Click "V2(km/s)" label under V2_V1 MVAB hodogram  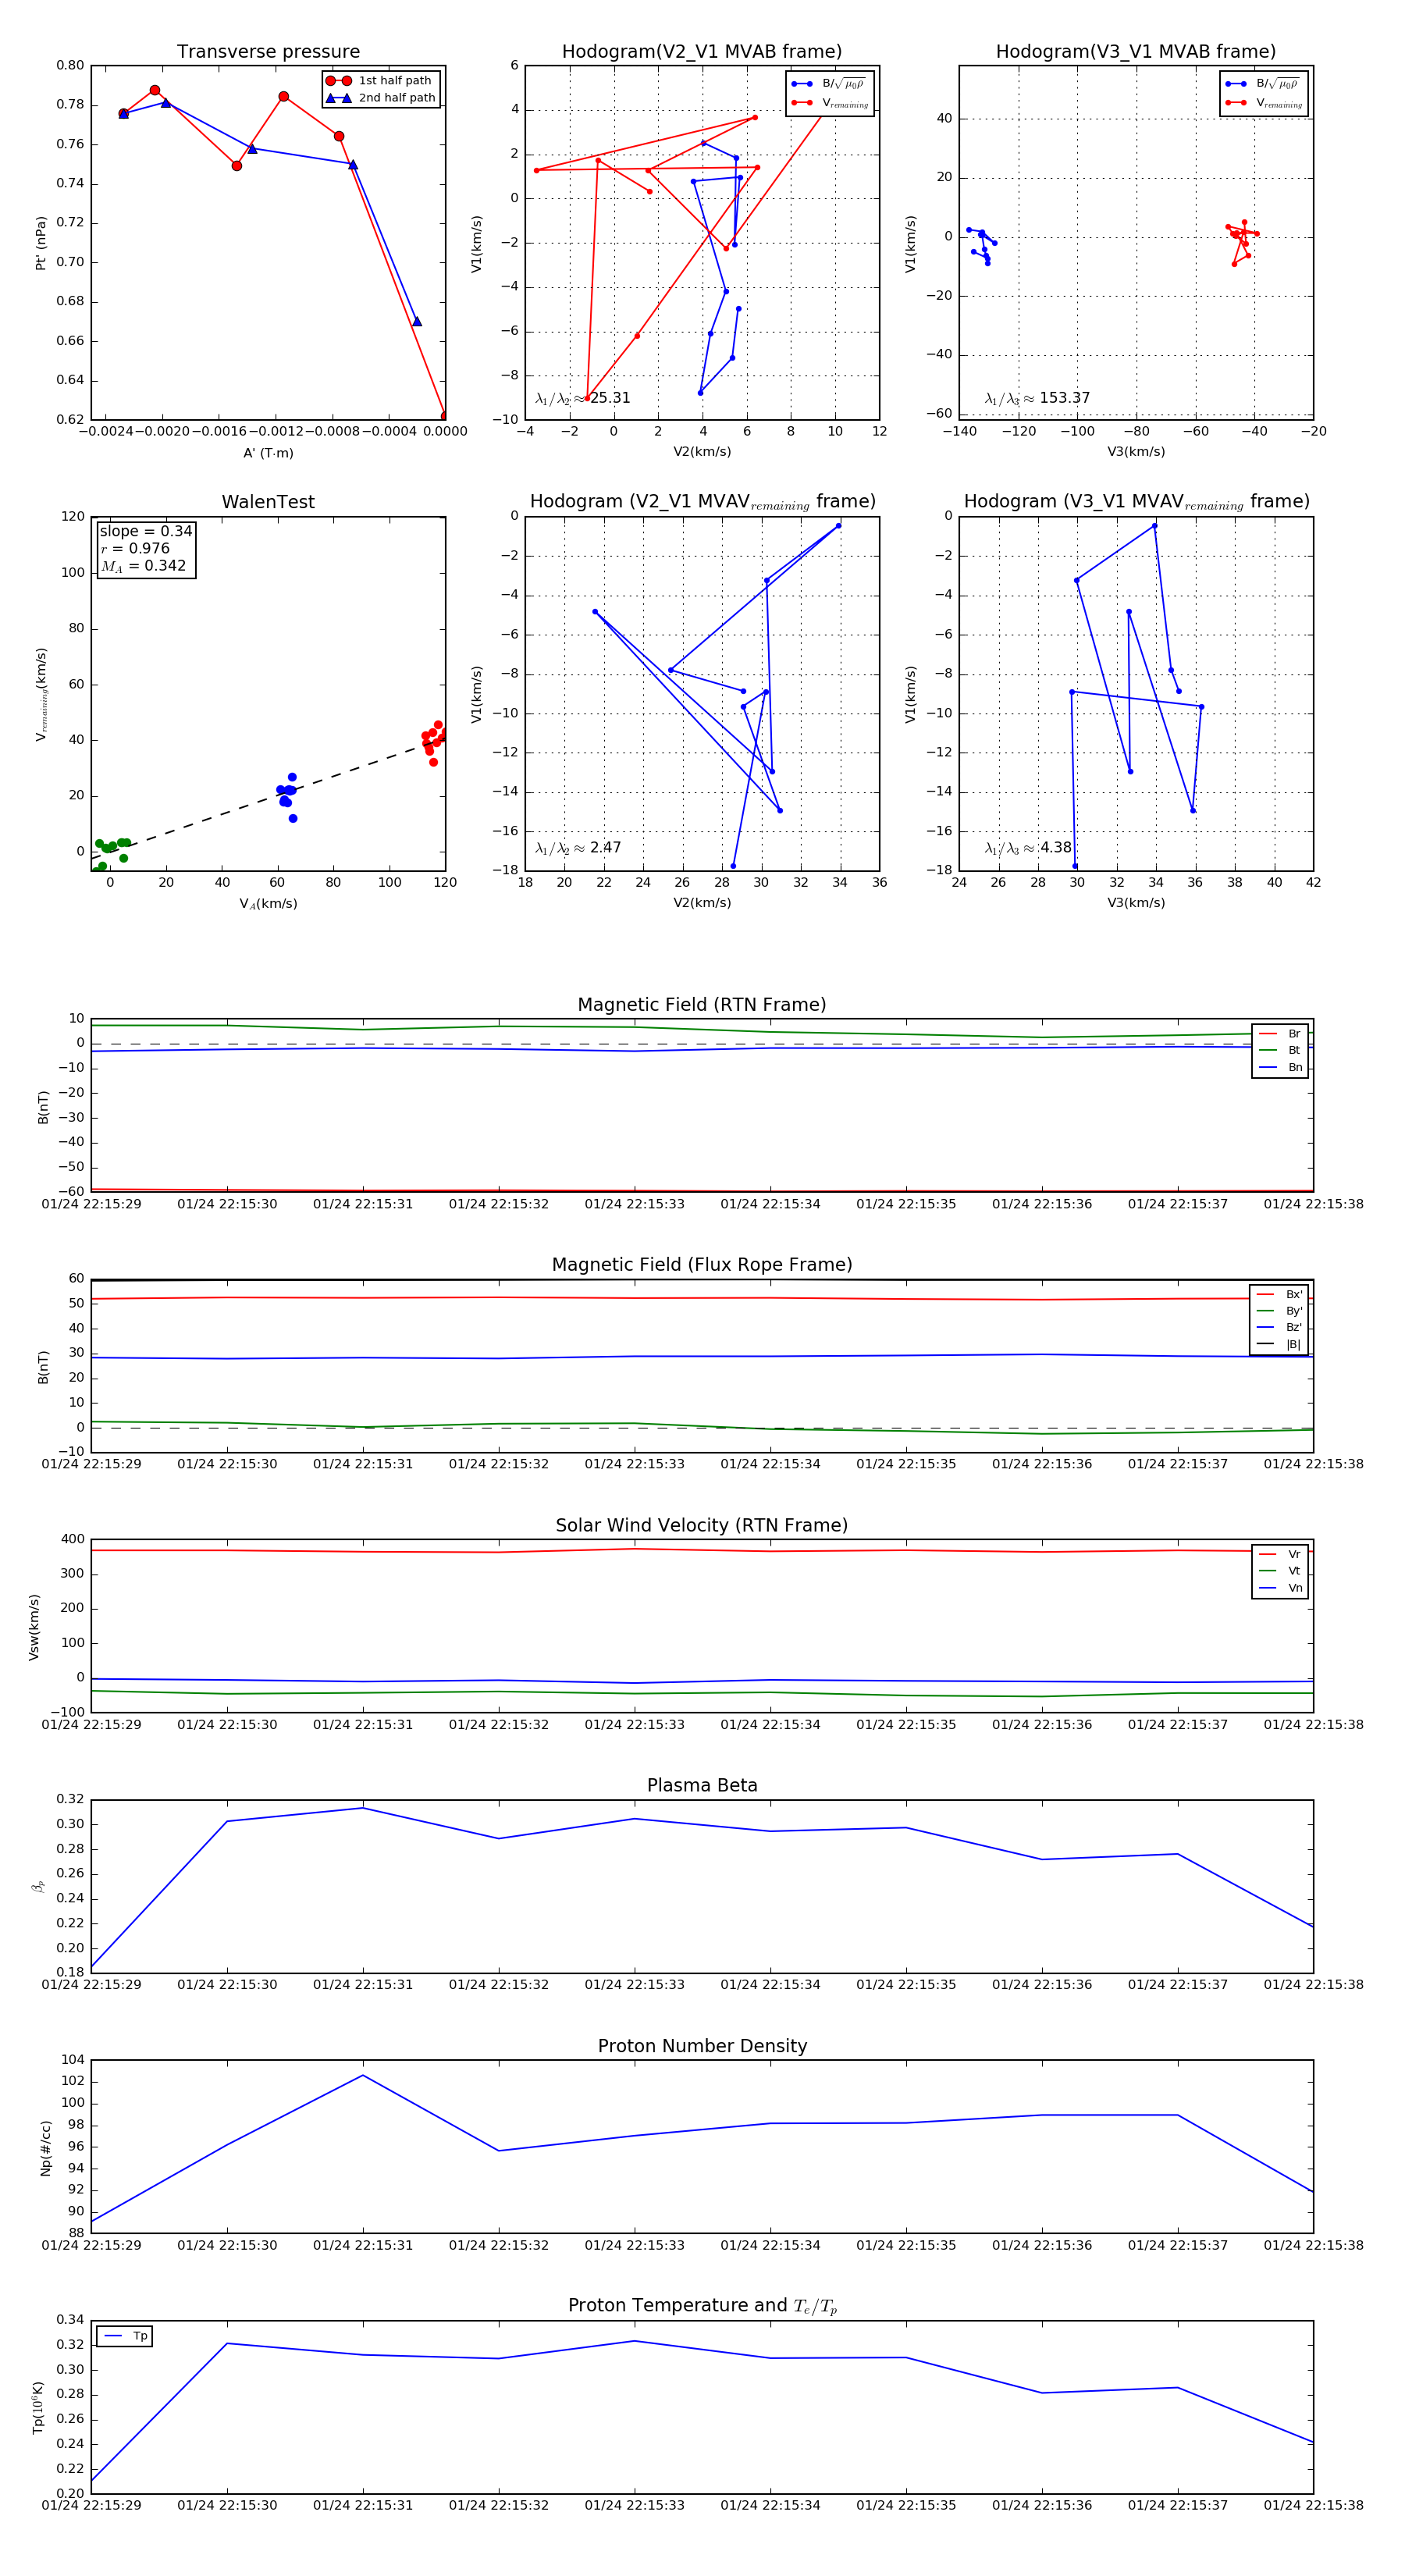pyautogui.click(x=702, y=452)
